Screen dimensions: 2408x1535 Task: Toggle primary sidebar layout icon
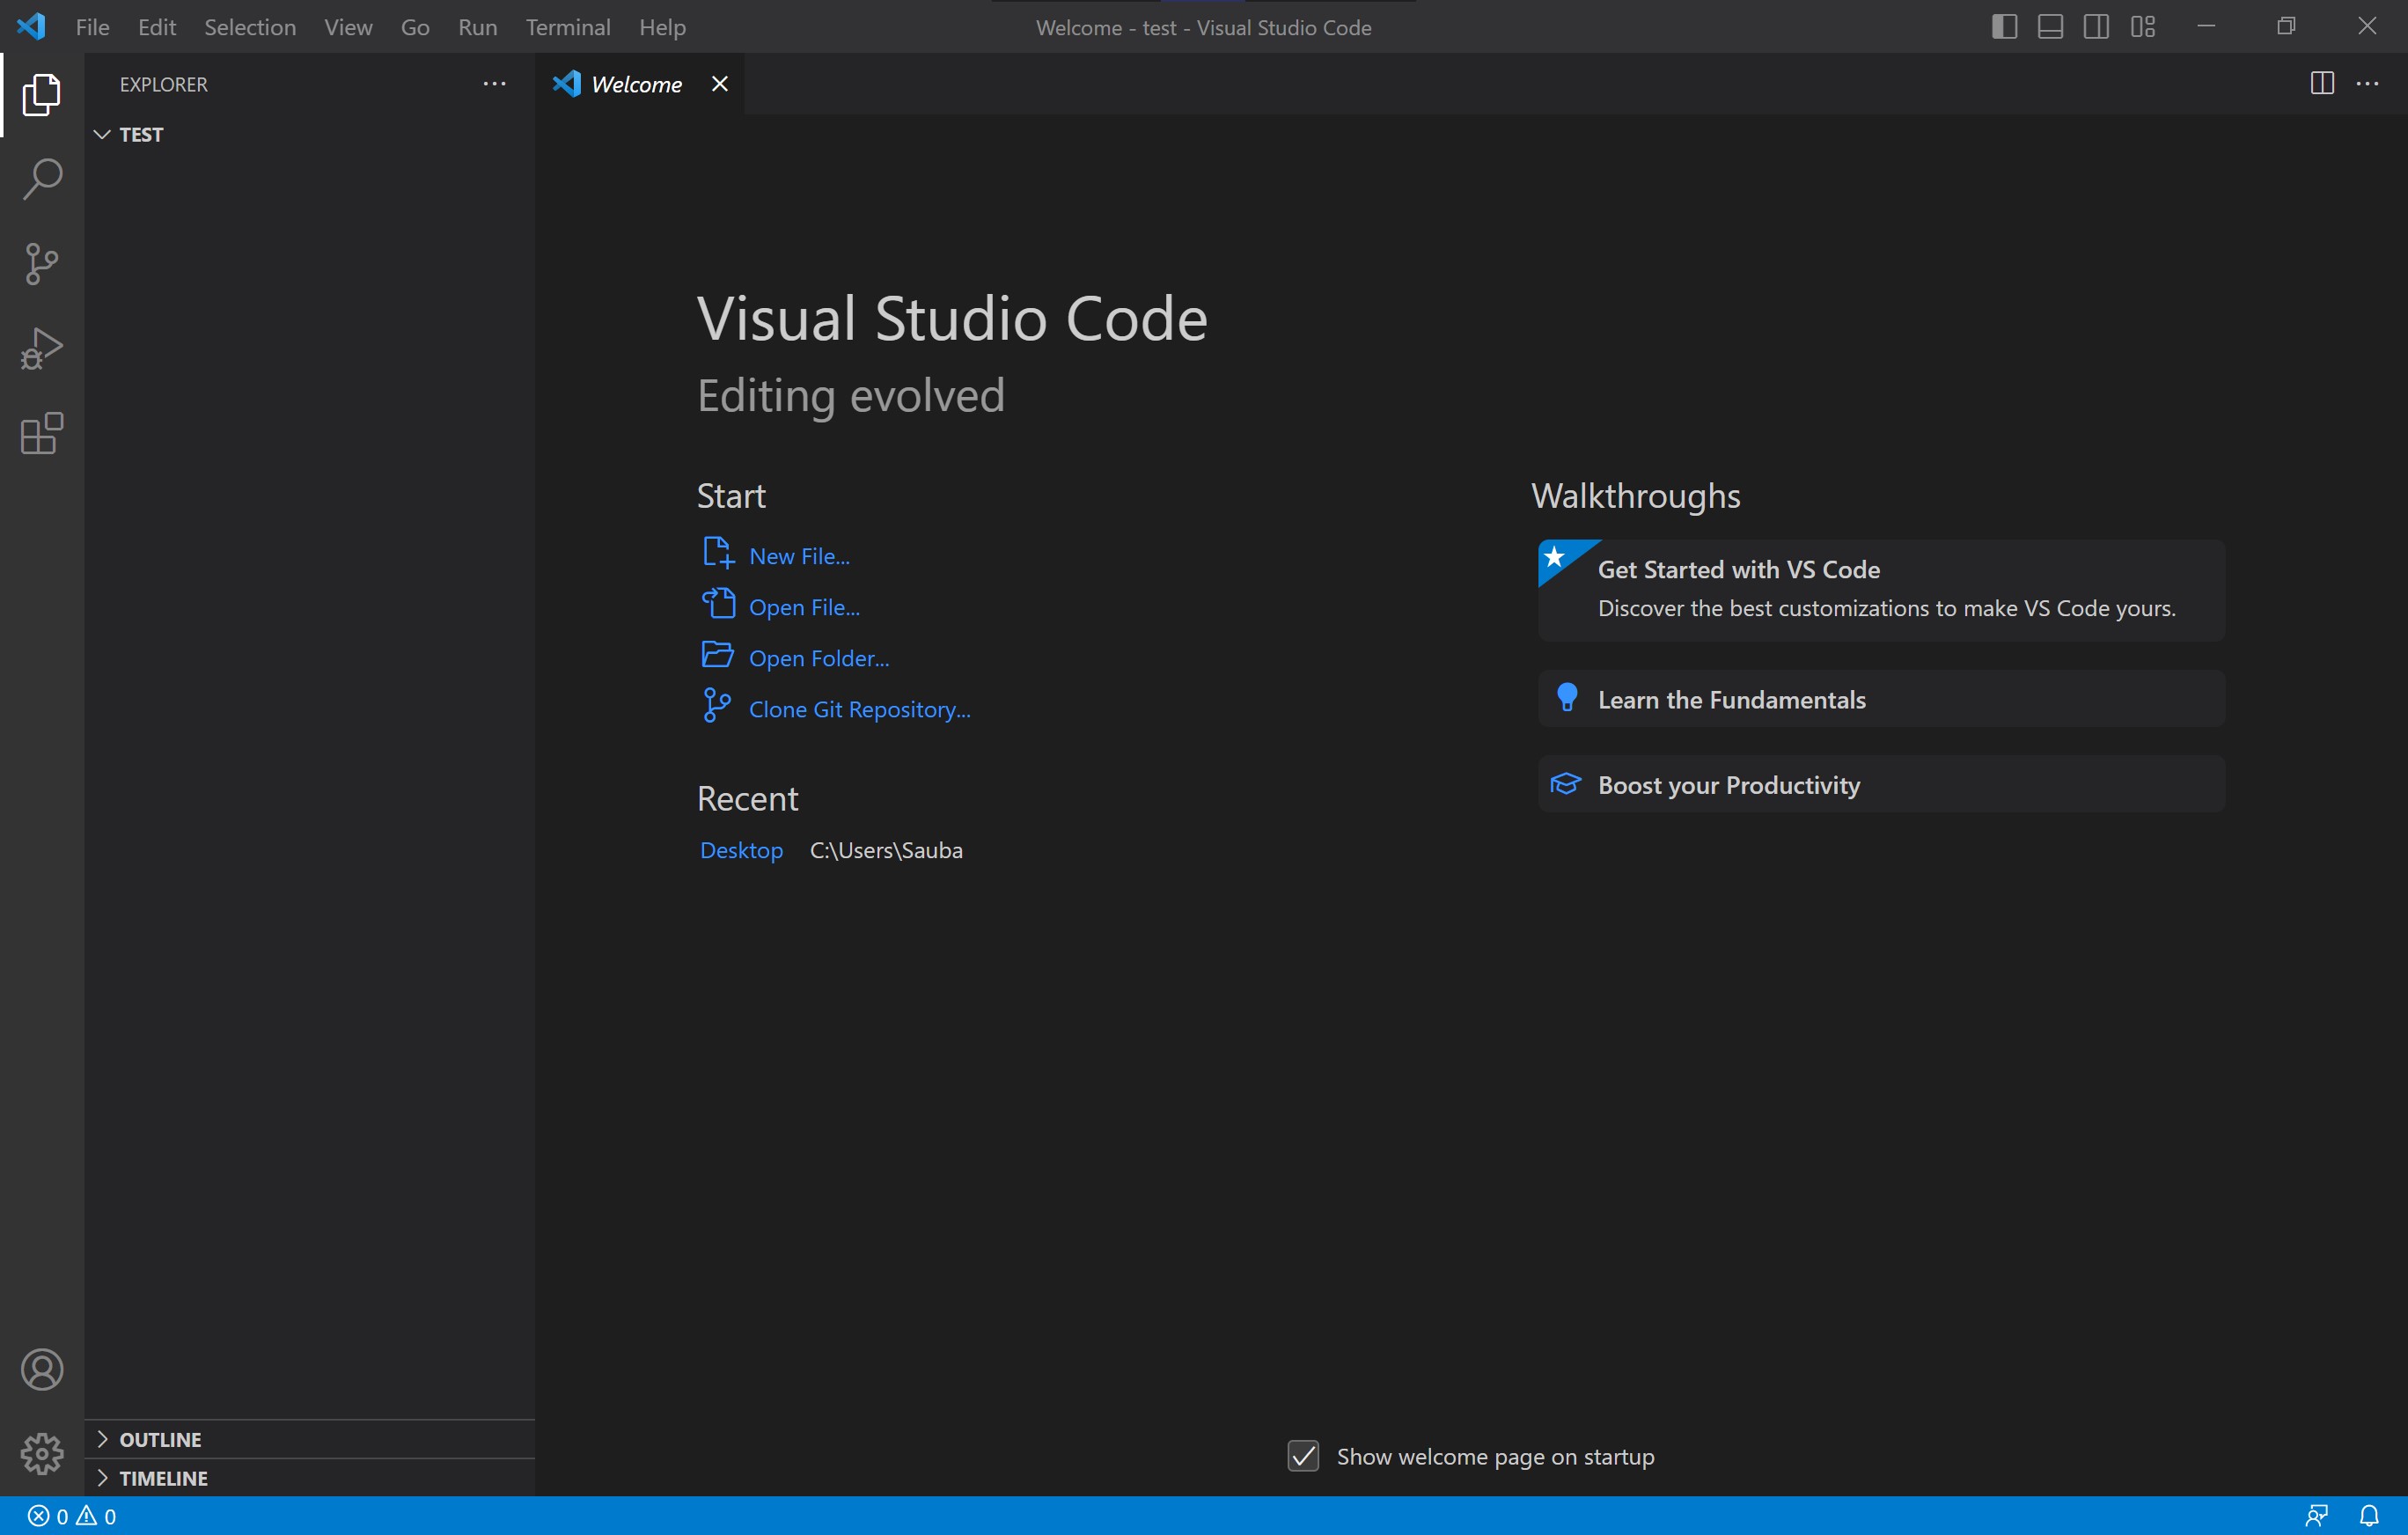click(x=2002, y=26)
